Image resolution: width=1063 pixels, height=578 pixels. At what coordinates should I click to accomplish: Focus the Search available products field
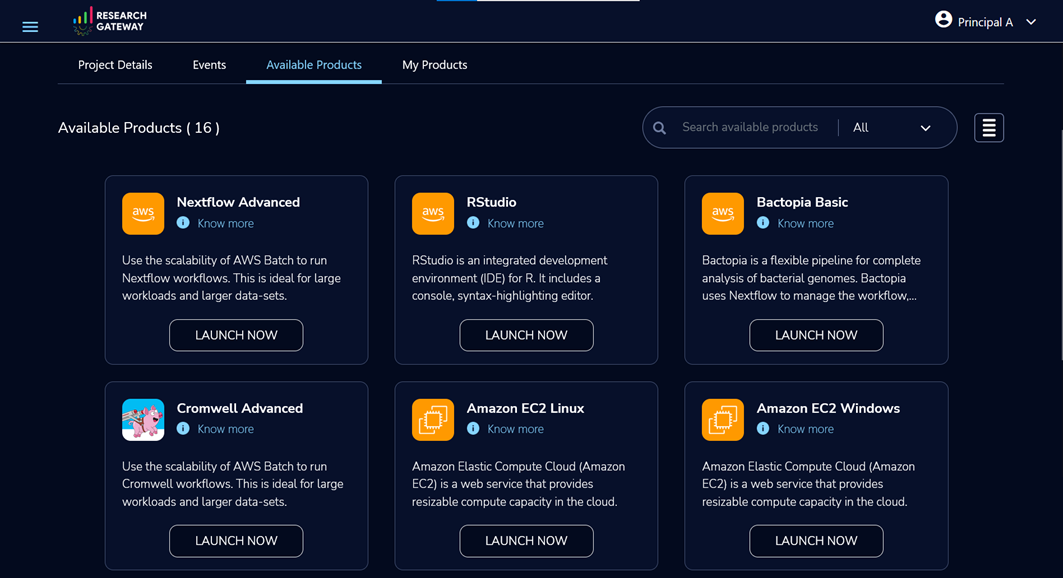[750, 127]
